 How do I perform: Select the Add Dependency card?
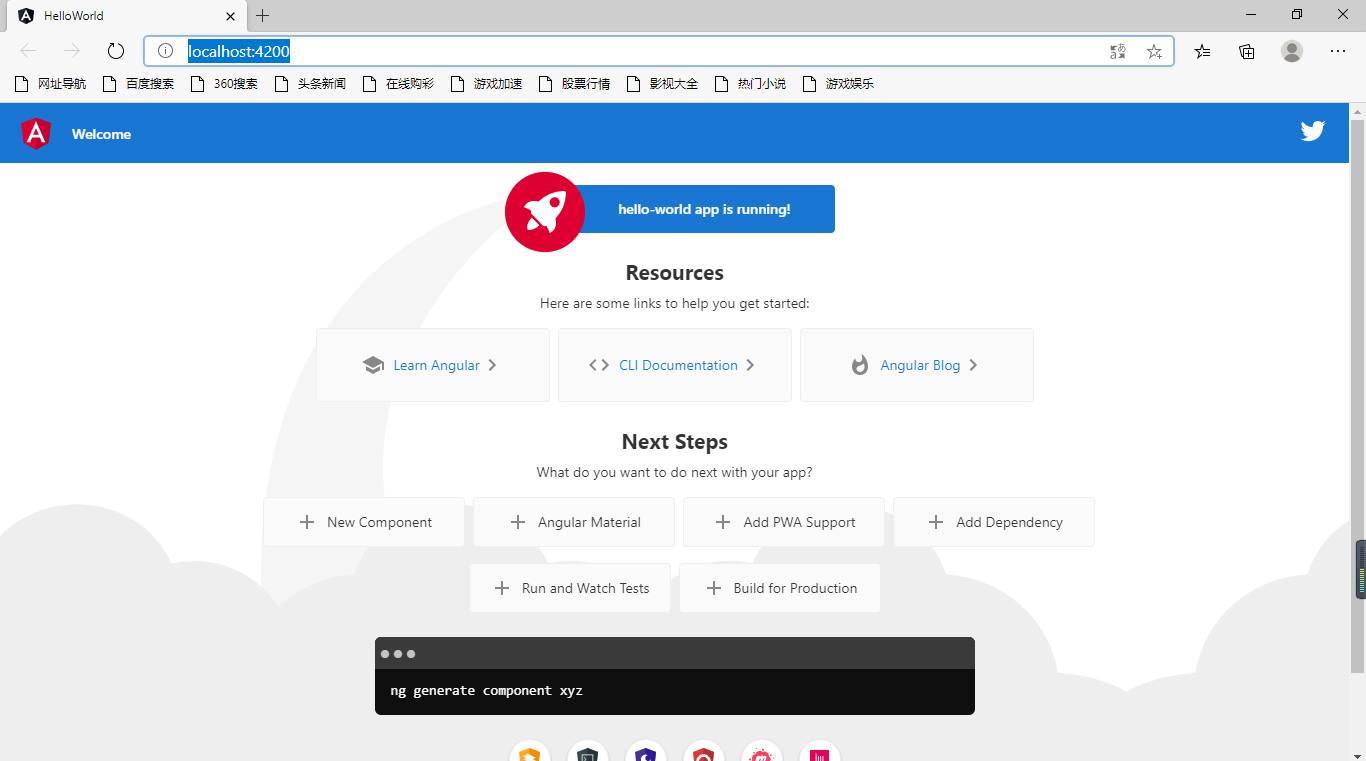[x=994, y=522]
